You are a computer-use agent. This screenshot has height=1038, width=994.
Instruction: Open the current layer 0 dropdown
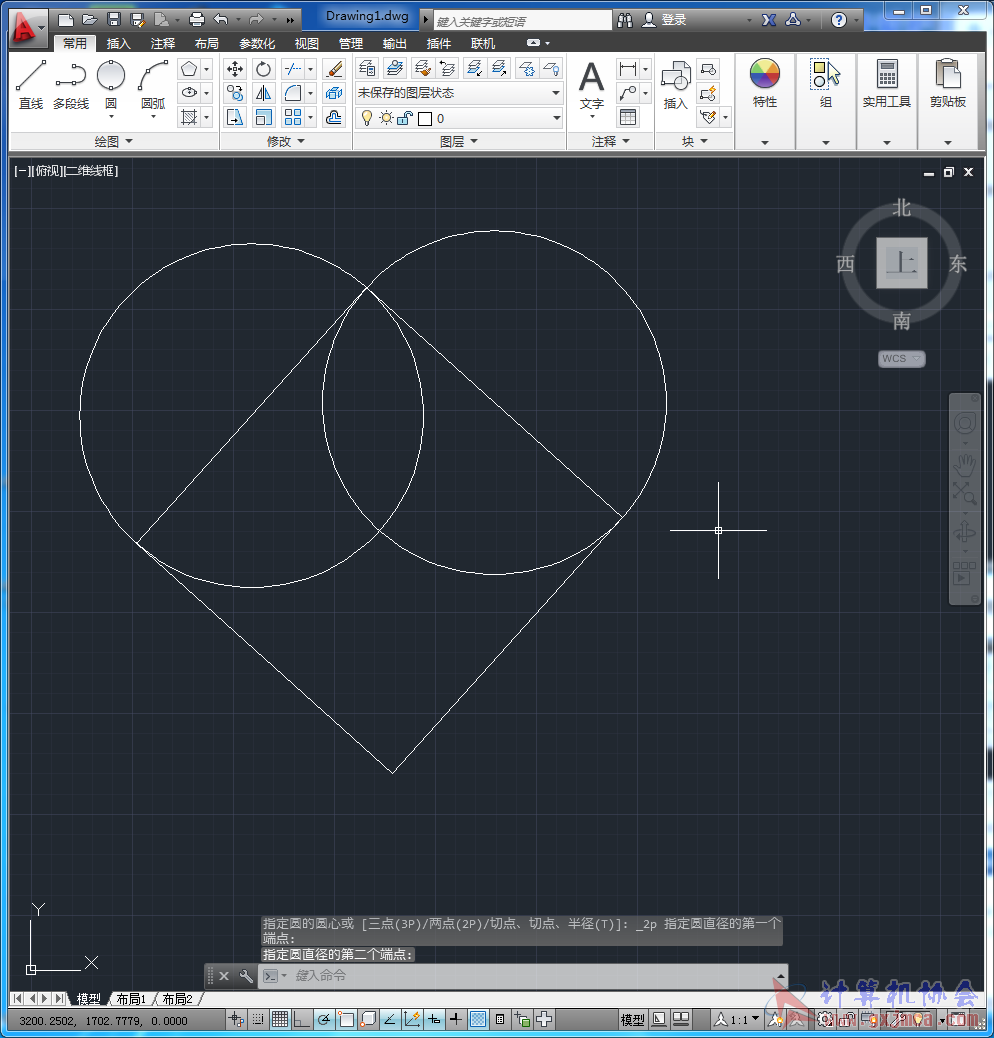(459, 118)
